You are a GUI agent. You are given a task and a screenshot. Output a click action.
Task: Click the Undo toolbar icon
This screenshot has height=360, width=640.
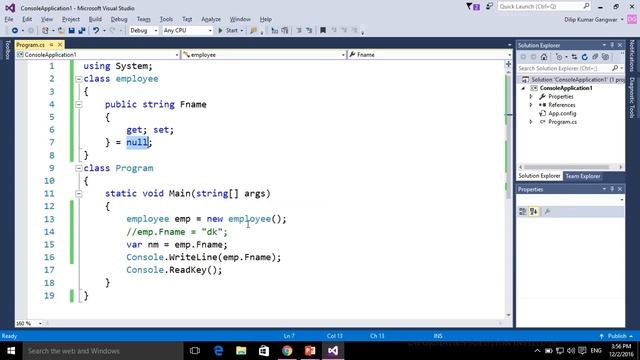point(96,31)
